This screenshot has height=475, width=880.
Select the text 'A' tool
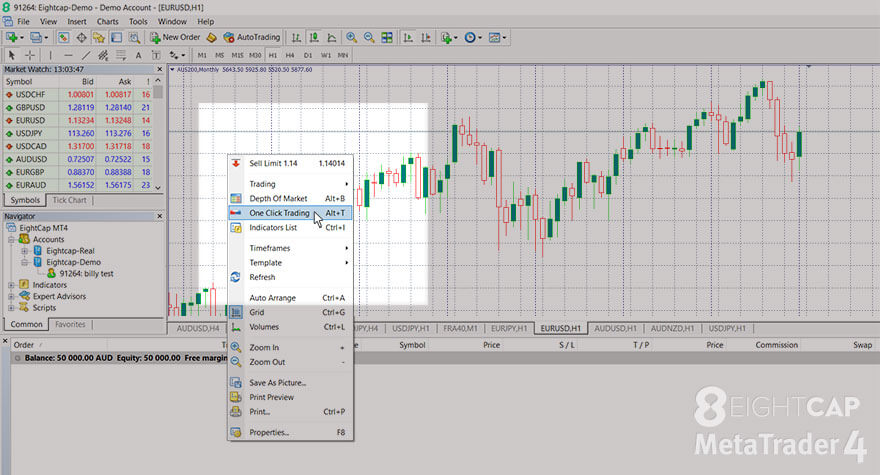click(138, 55)
